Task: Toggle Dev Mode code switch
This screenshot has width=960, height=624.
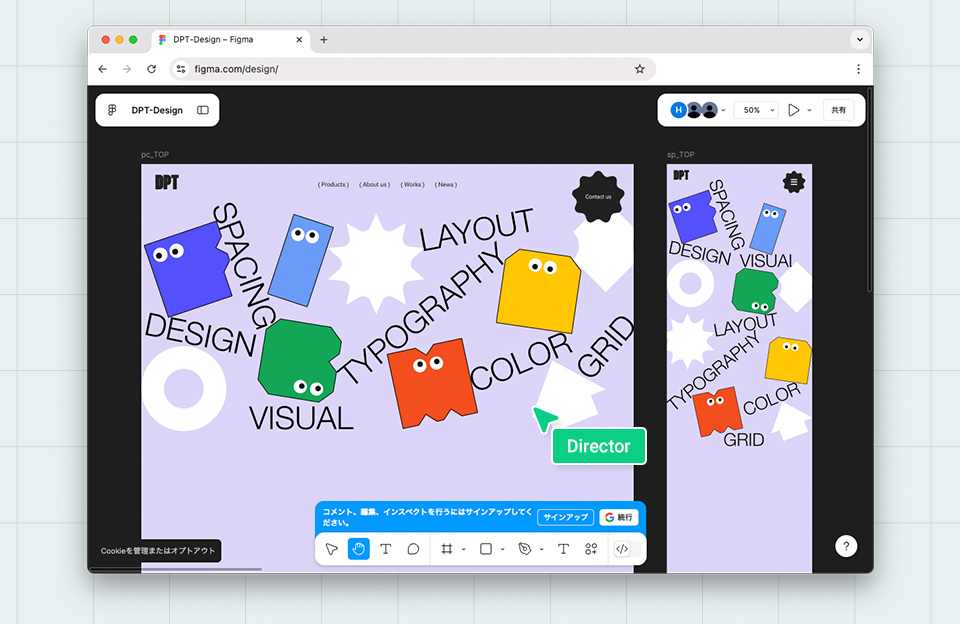Action: tap(627, 549)
